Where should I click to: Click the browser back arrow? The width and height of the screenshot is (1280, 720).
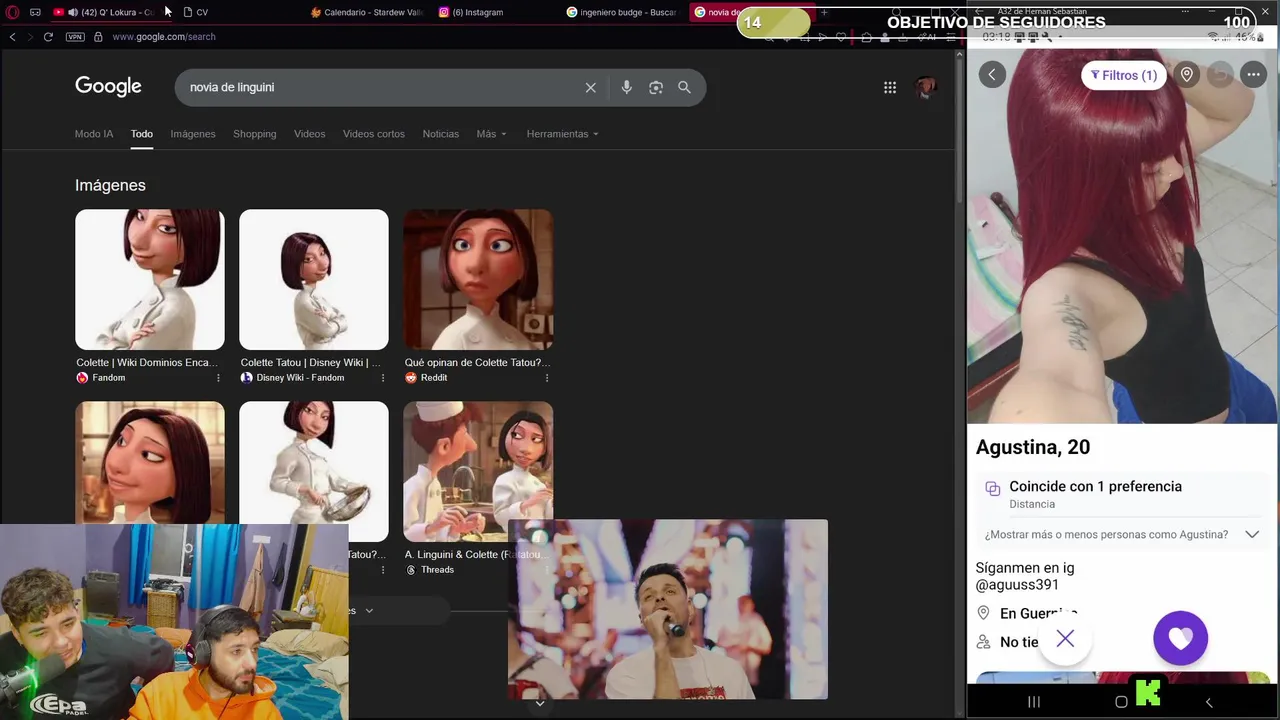tap(12, 37)
